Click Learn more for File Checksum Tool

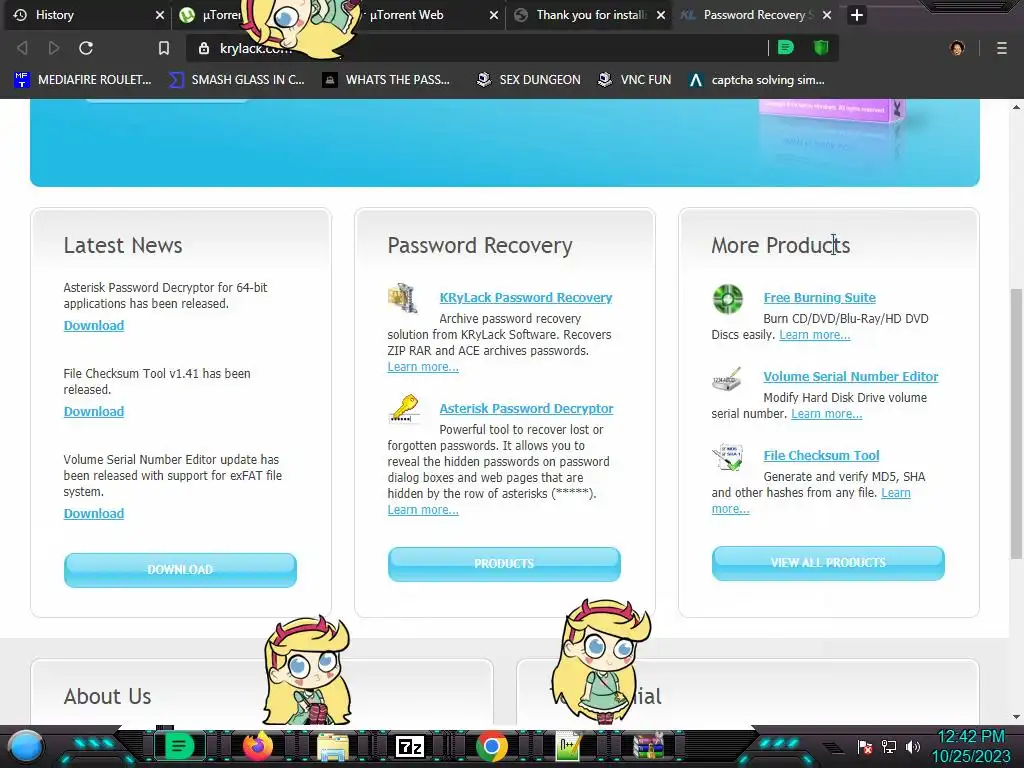(x=895, y=493)
